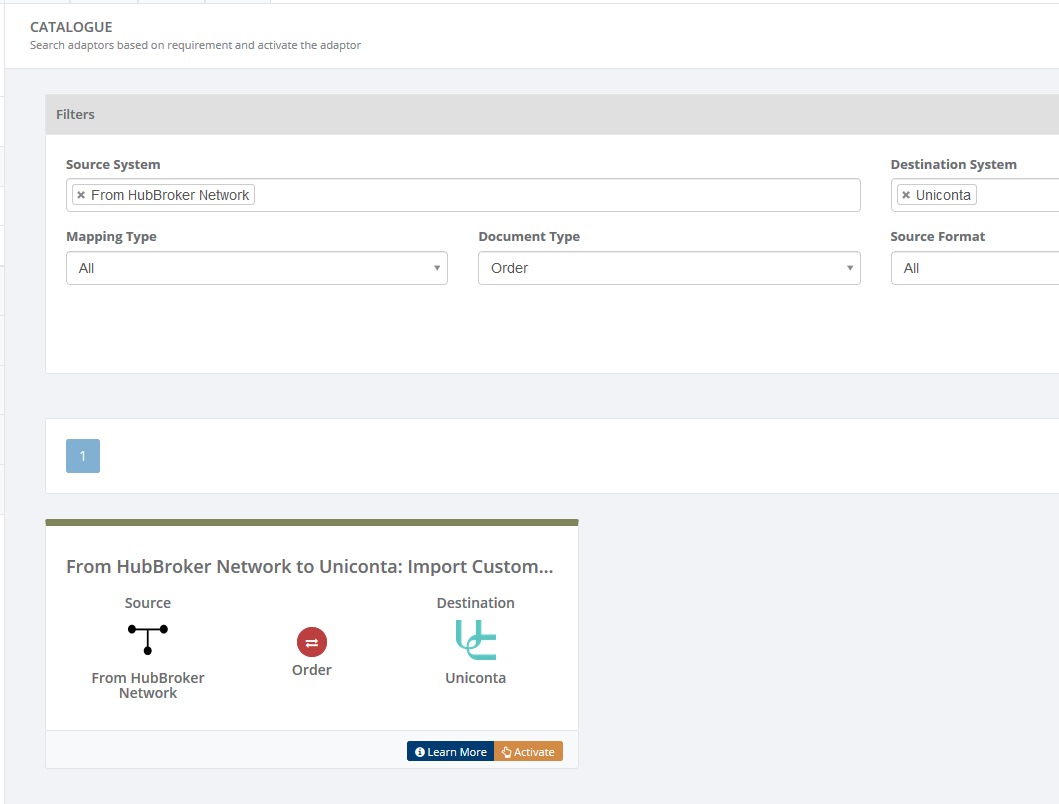Click the Source Format label
The height and width of the screenshot is (804, 1059).
[937, 236]
